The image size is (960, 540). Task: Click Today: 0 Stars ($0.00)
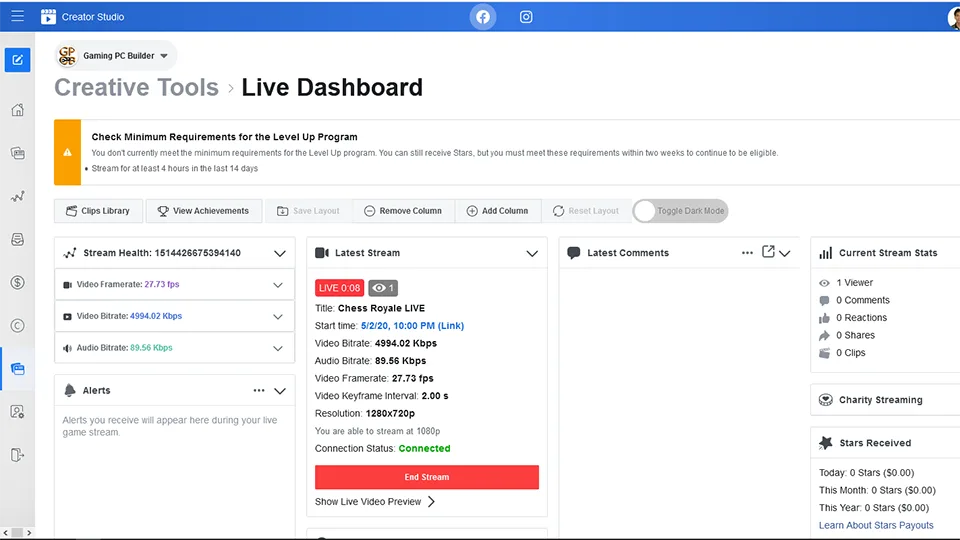coord(866,473)
